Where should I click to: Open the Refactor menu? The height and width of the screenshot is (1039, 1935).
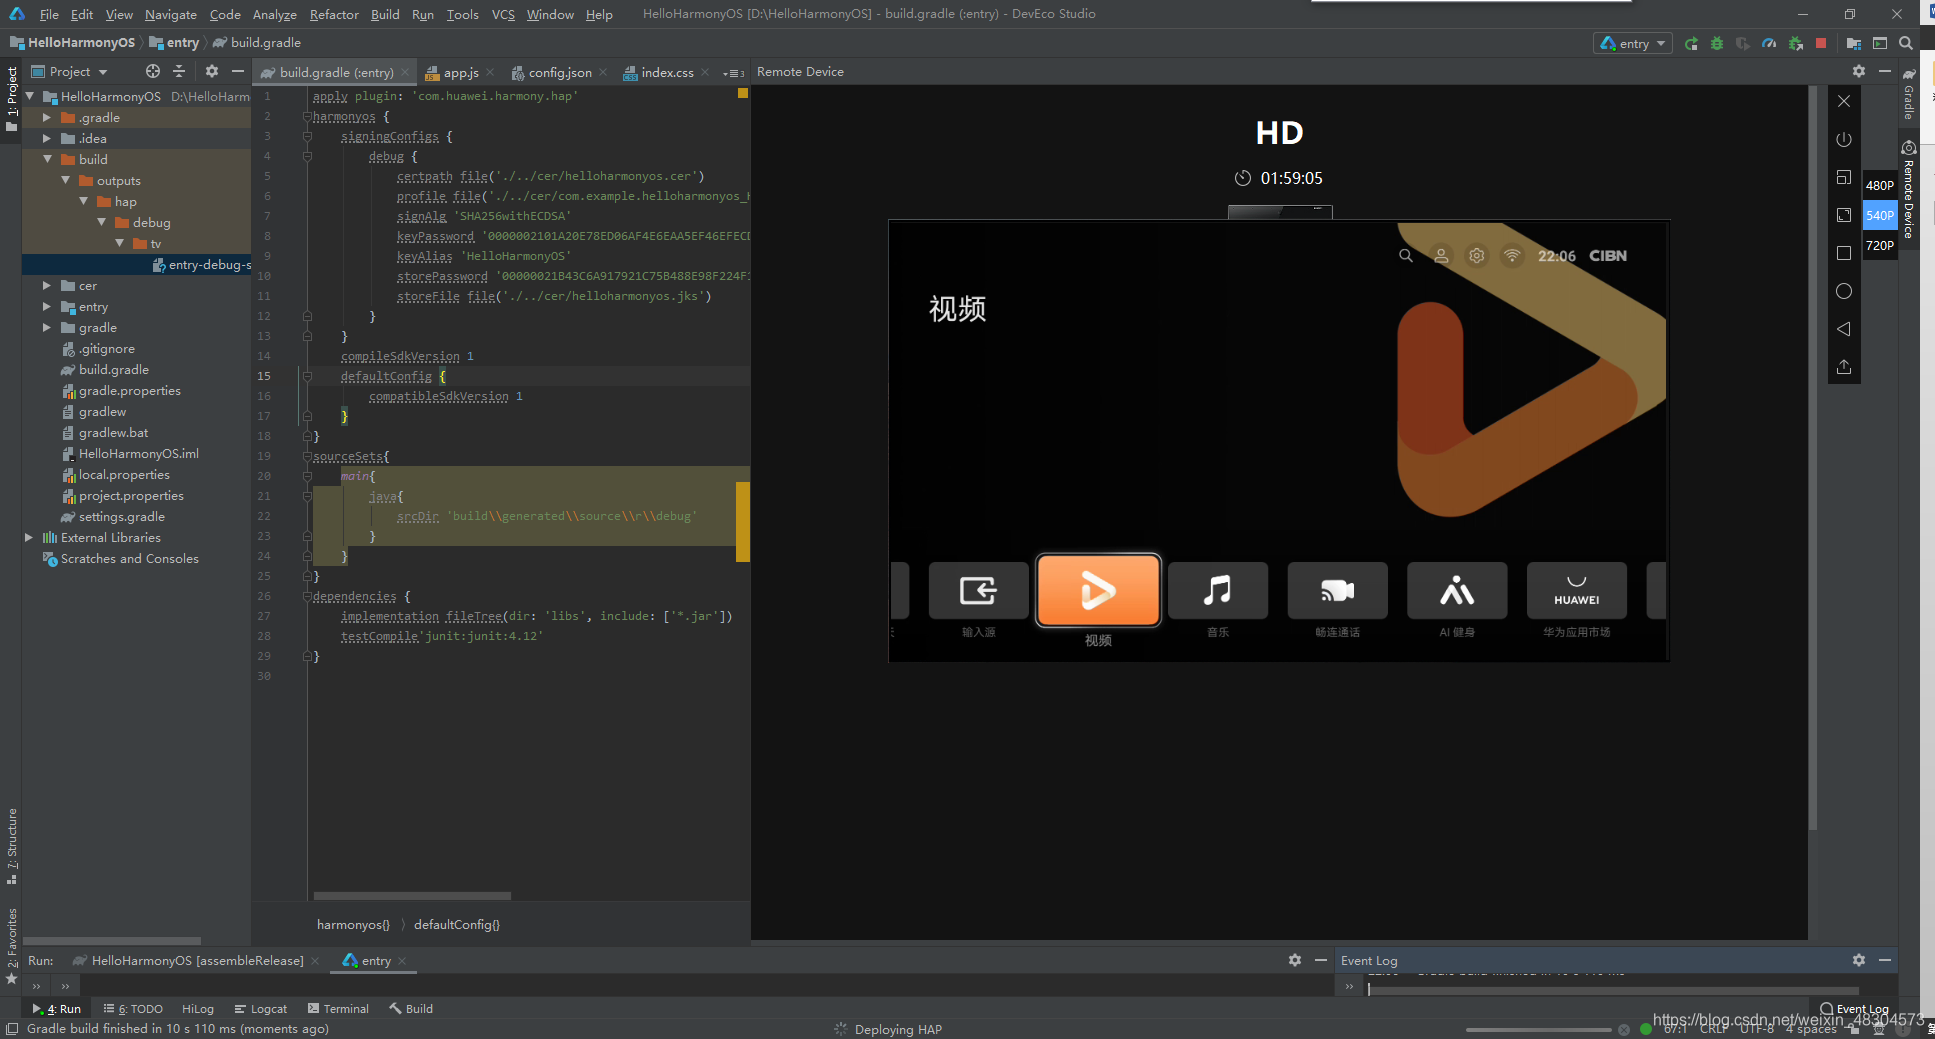[334, 14]
